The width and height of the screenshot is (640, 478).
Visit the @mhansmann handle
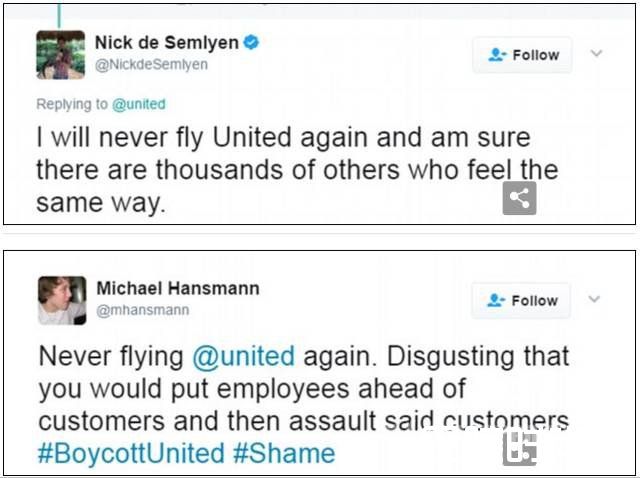tap(142, 310)
